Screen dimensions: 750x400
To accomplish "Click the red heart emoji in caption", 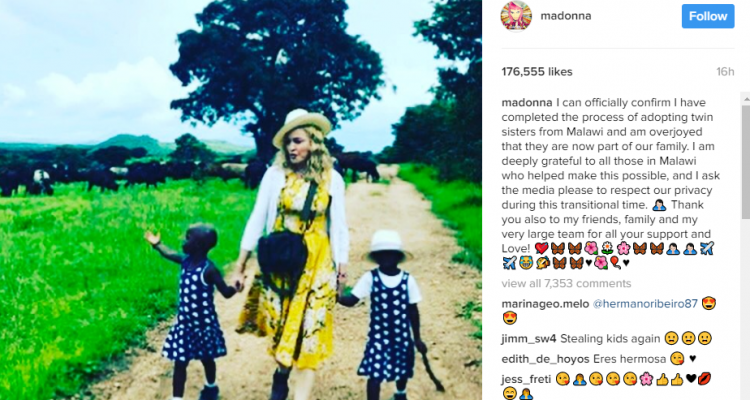I will pyautogui.click(x=541, y=248).
